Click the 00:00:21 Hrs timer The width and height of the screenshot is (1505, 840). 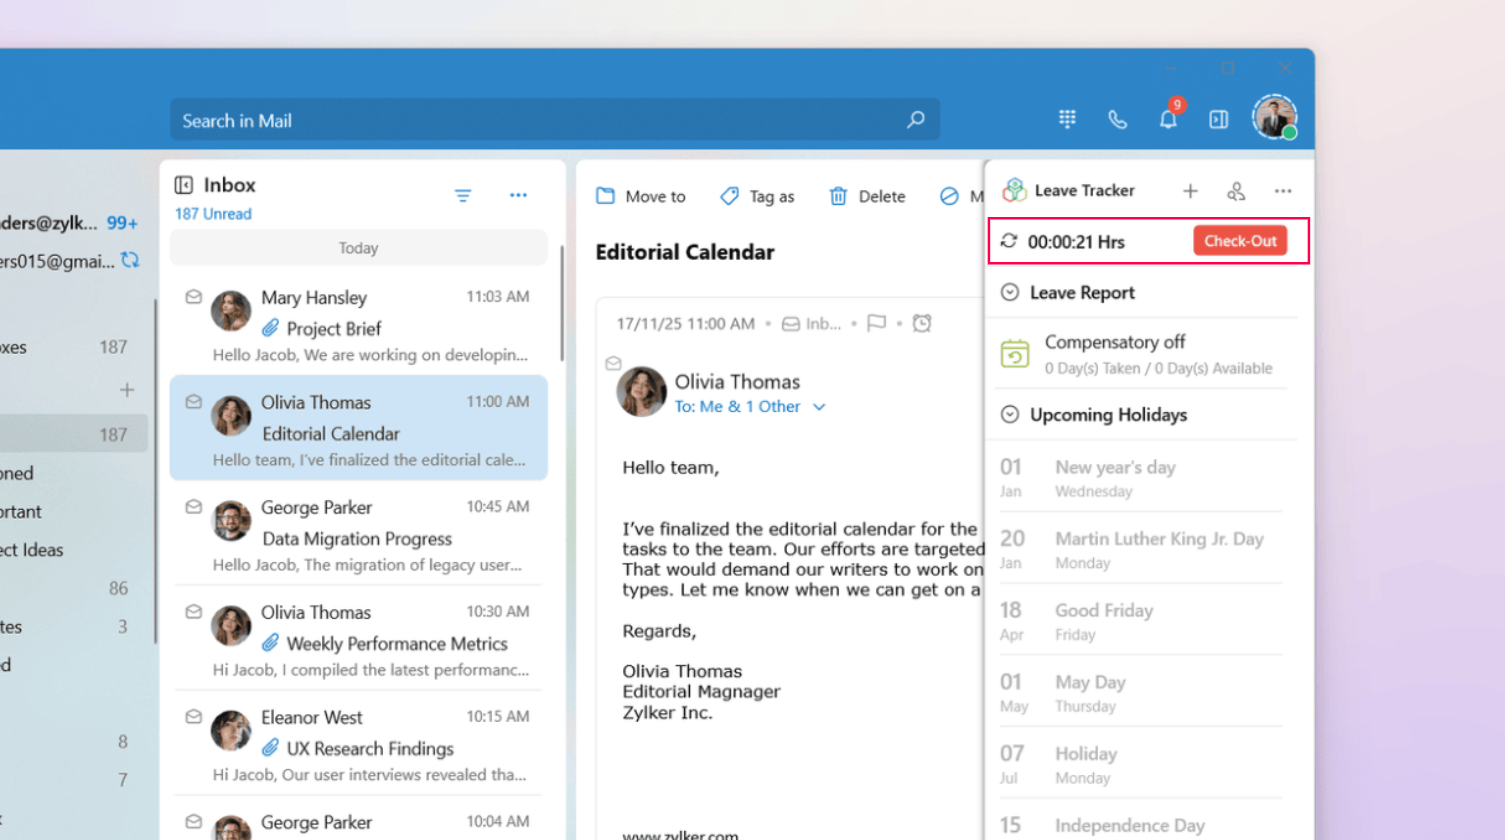[x=1076, y=242]
